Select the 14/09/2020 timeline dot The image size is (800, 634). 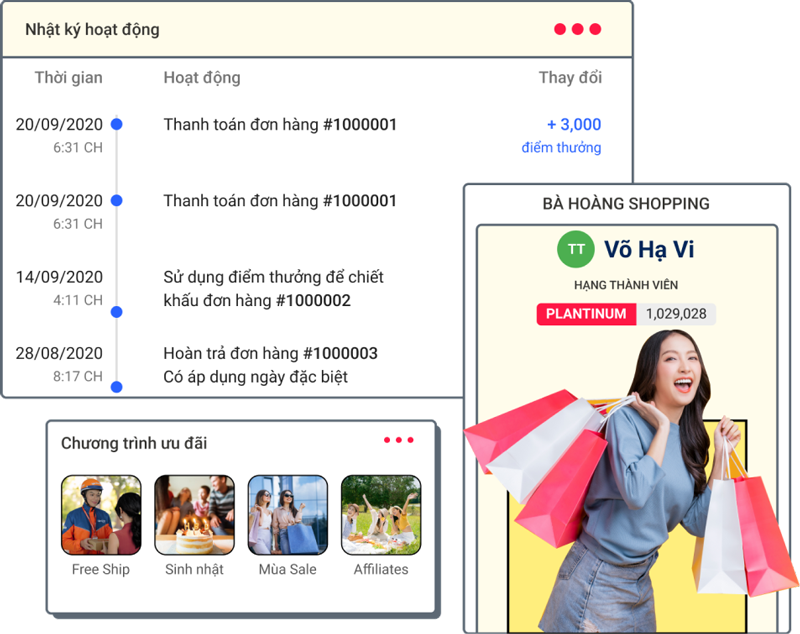coord(117,312)
